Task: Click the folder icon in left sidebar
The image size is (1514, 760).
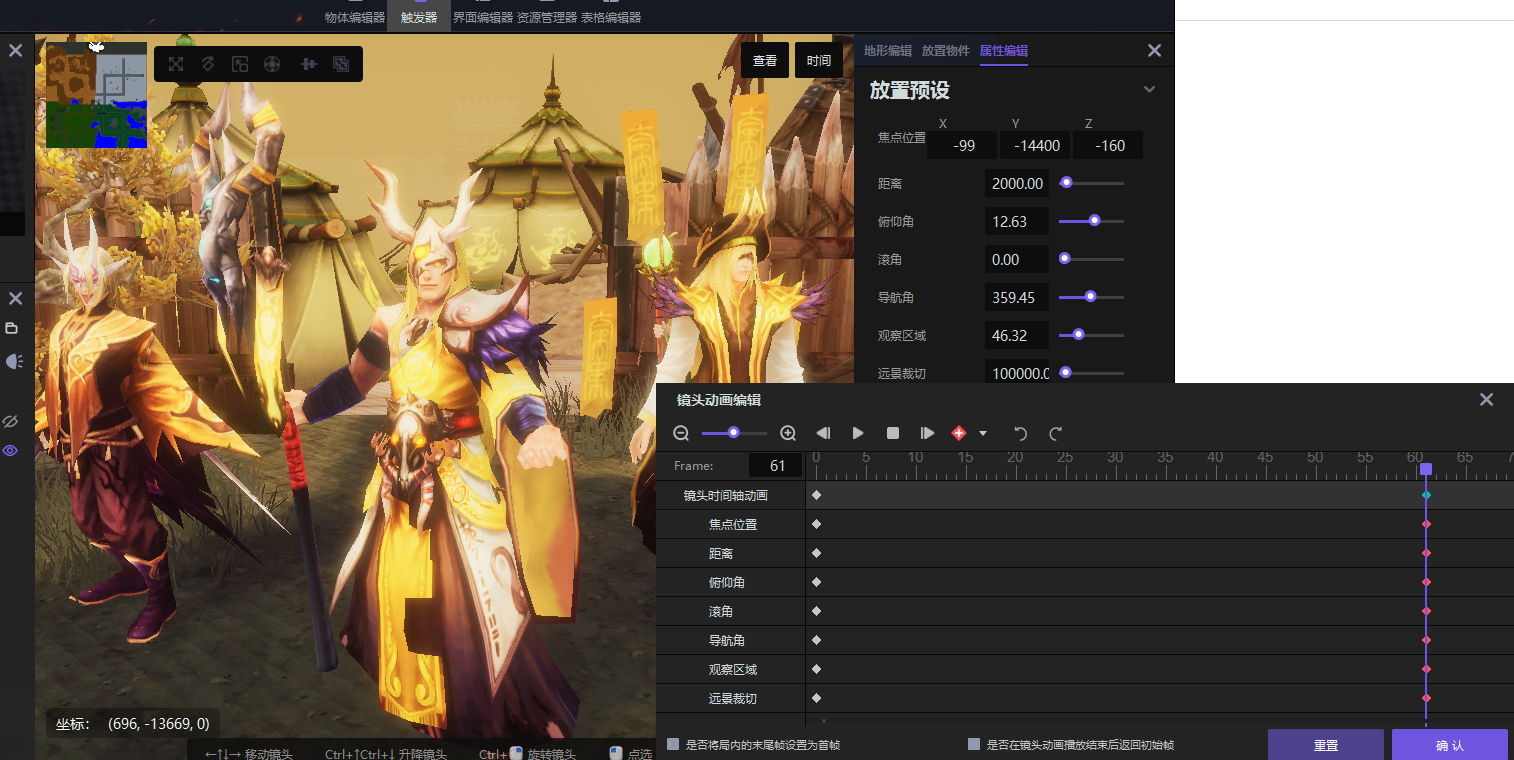Action: tap(12, 328)
